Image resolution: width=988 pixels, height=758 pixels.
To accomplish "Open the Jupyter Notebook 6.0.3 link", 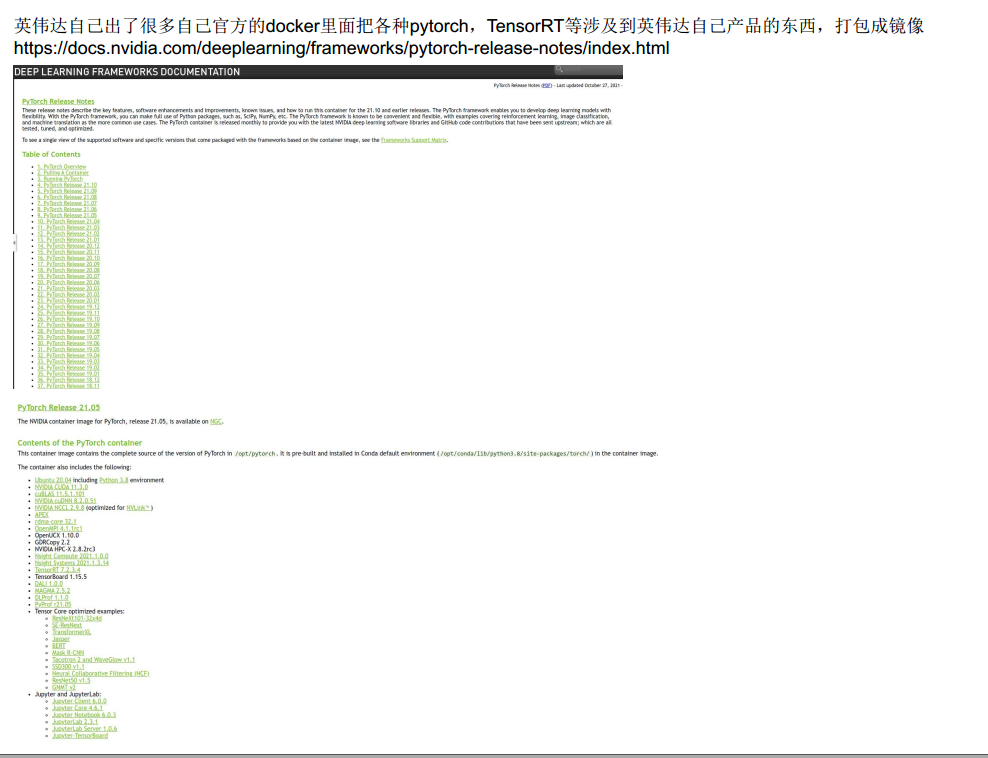I will (x=84, y=715).
